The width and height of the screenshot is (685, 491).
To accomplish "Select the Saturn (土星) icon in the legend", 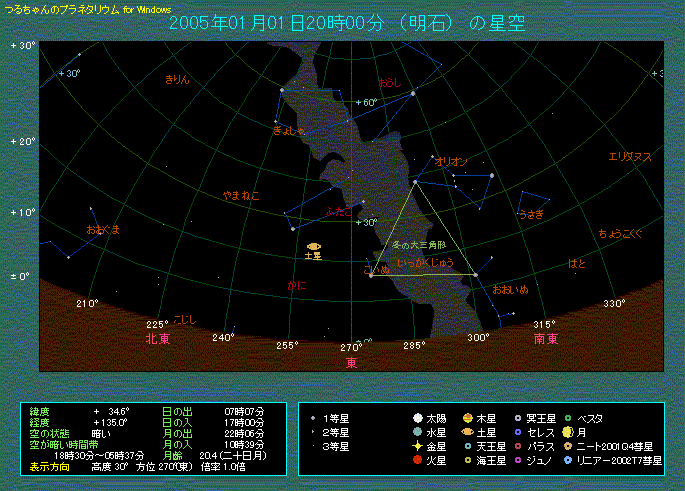I will [468, 432].
